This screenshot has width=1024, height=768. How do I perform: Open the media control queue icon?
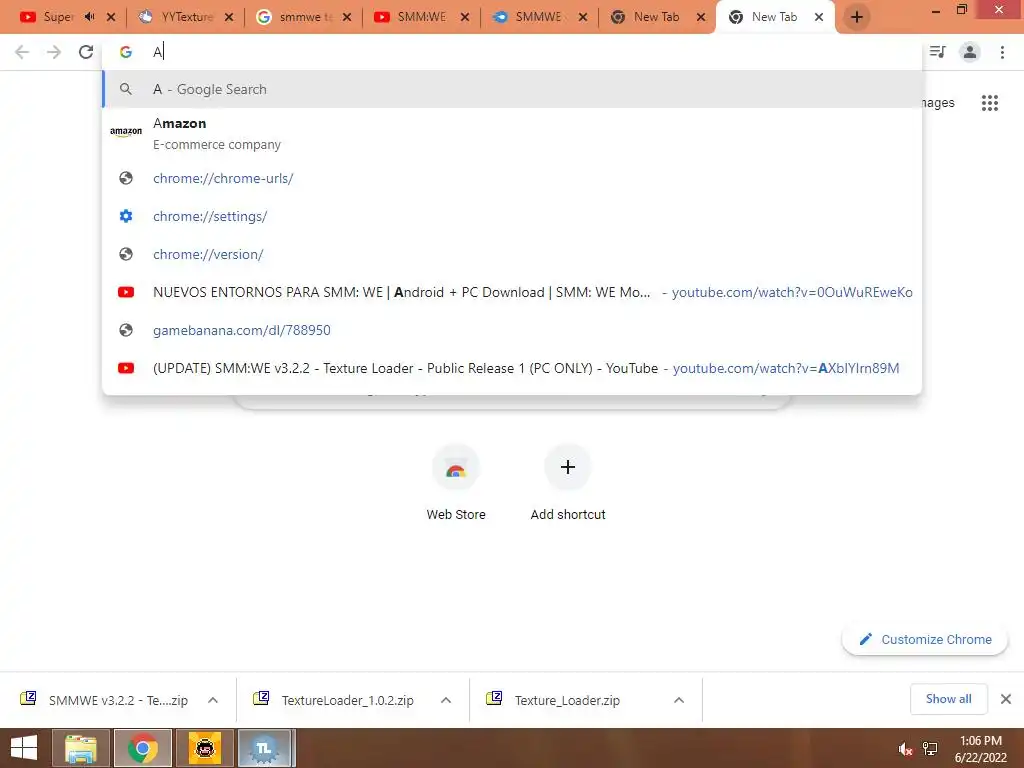[x=938, y=52]
